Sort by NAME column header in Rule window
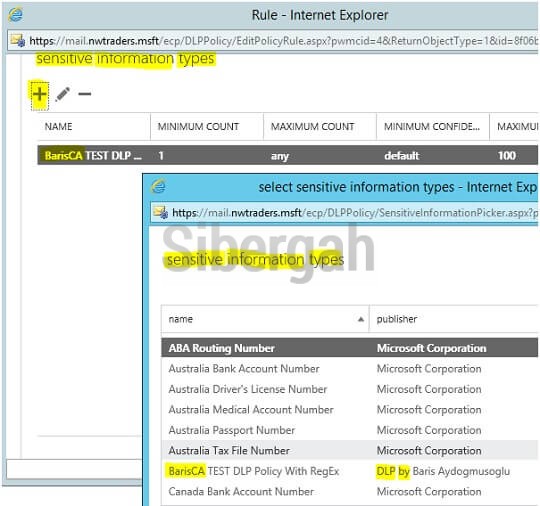Viewport: 540px width, 506px height. (94, 126)
